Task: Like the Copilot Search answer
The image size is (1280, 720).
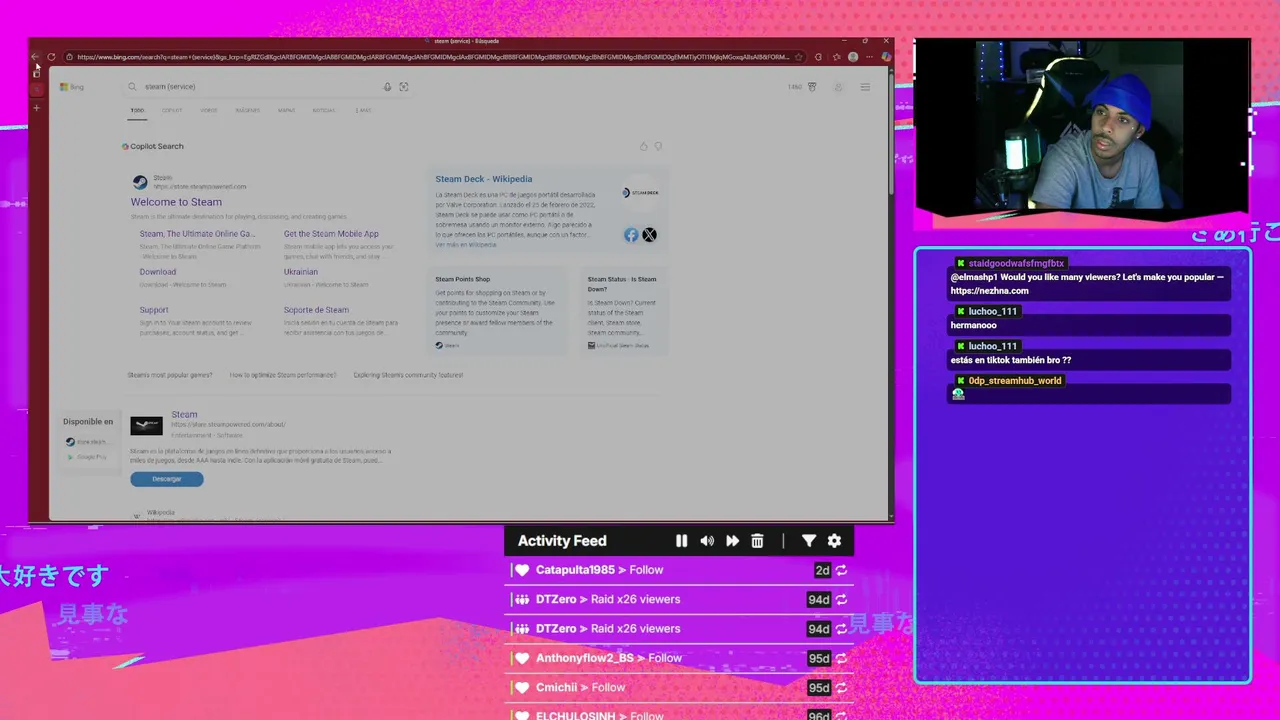Action: [643, 146]
